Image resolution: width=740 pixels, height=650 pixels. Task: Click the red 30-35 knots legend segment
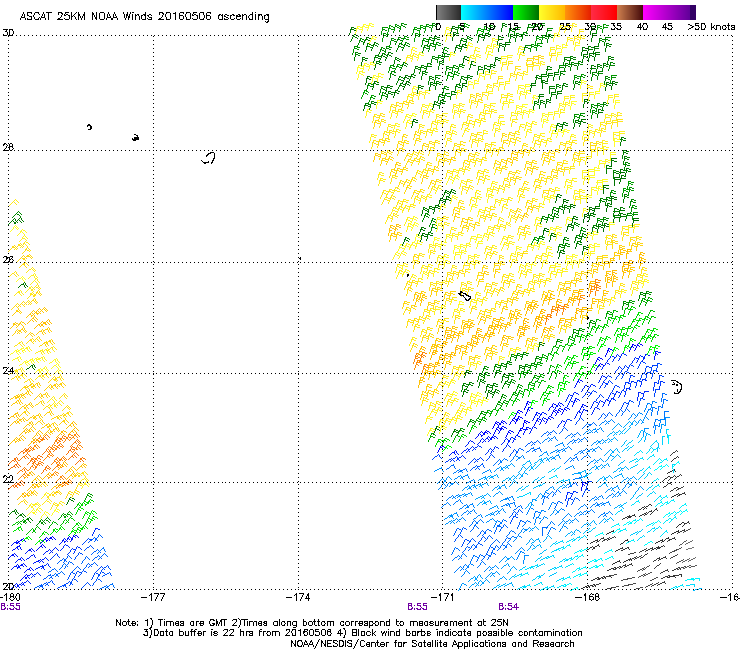pyautogui.click(x=604, y=12)
